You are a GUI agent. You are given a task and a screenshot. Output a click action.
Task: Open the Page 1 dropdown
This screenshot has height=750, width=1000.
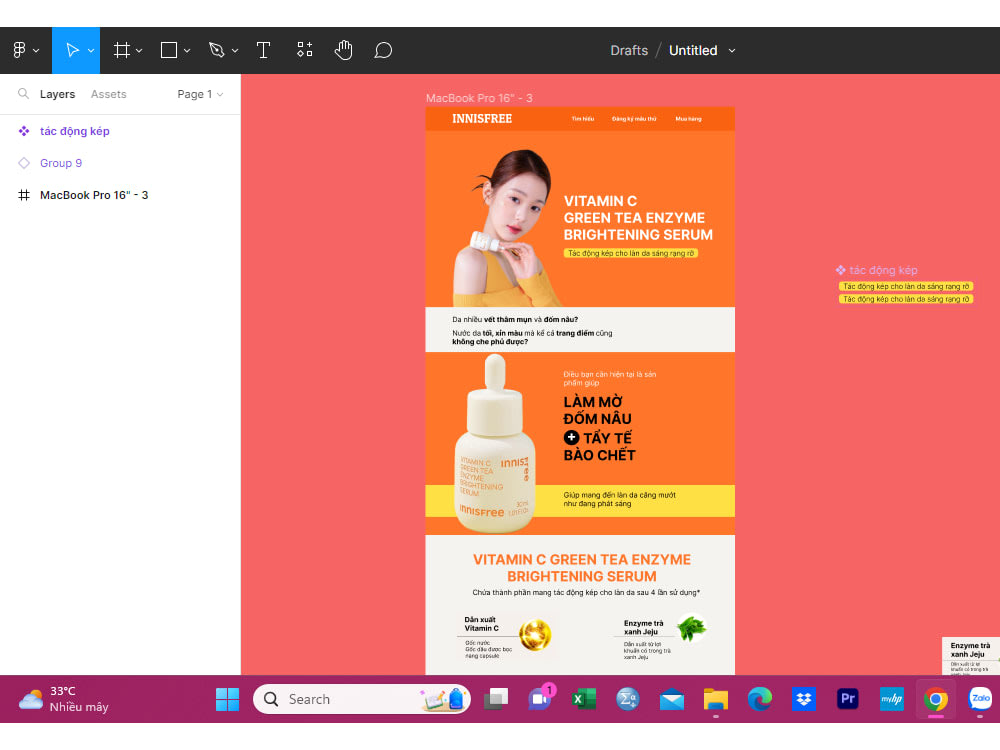199,93
